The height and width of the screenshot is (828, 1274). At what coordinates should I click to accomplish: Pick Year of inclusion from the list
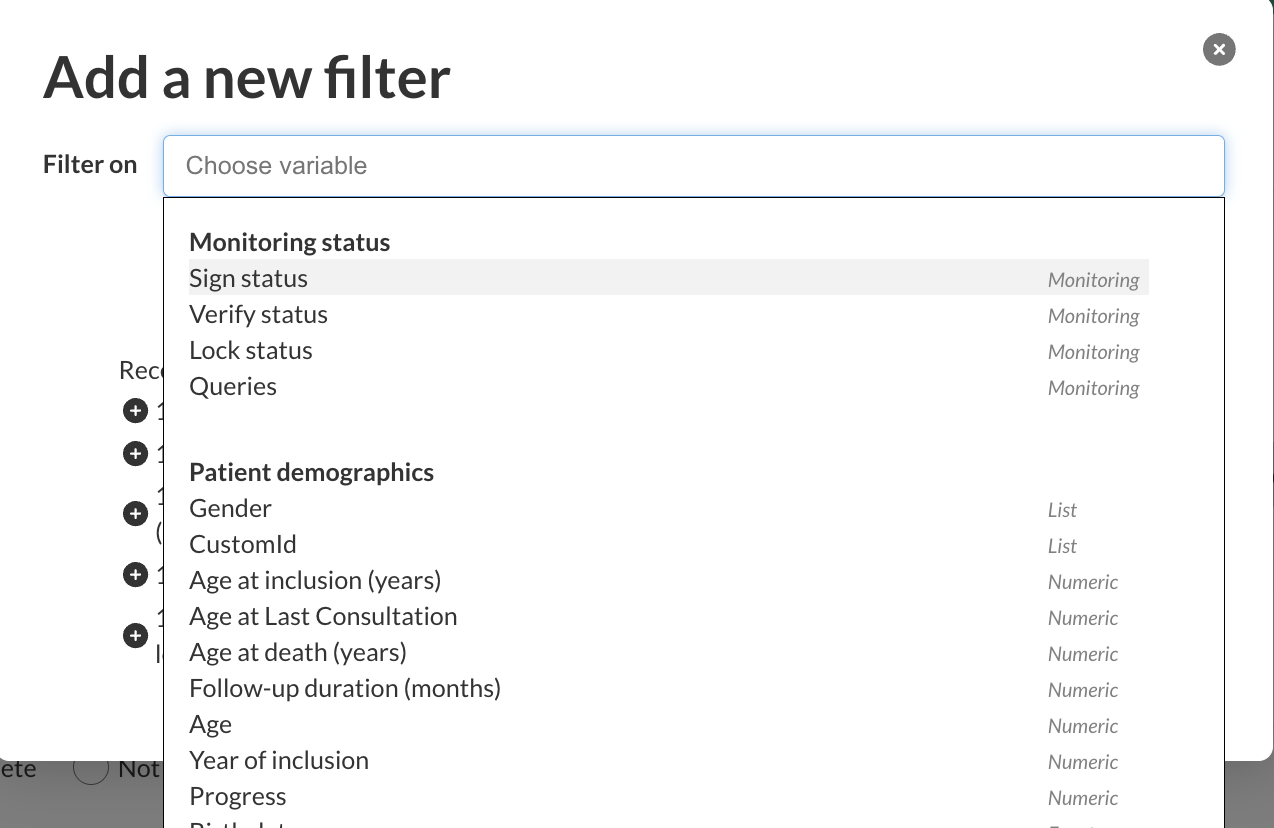[x=279, y=760]
